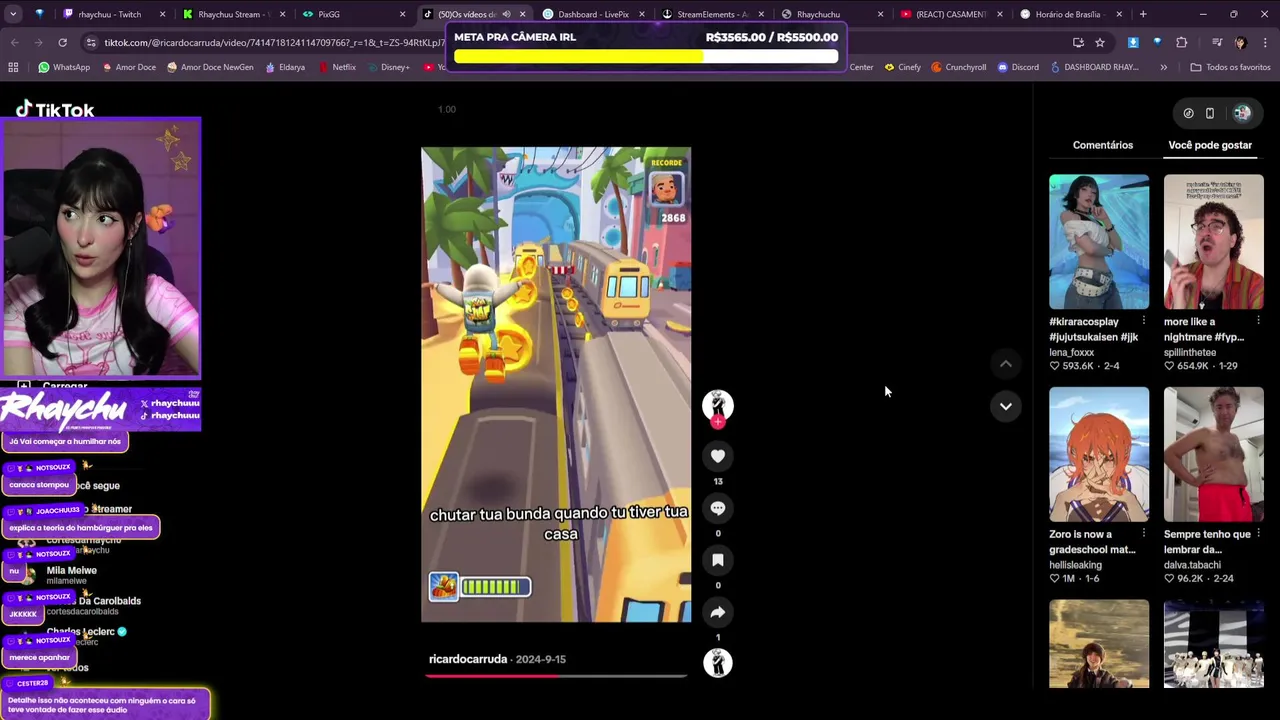Switch to the Comentários tab
The height and width of the screenshot is (720, 1280).
click(1103, 145)
